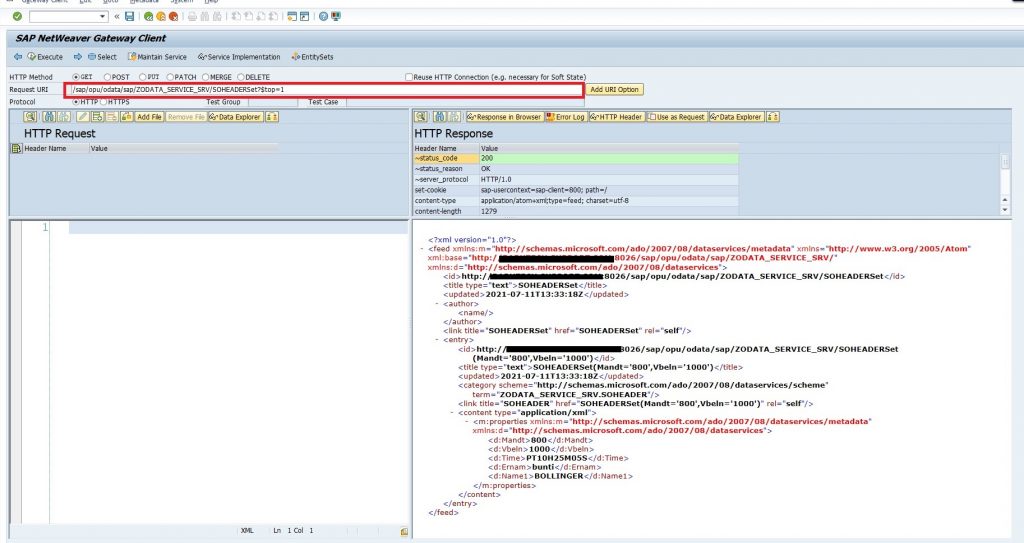Click the green Enter checkmark icon
Viewport: 1024px width, 543px height.
click(x=17, y=16)
